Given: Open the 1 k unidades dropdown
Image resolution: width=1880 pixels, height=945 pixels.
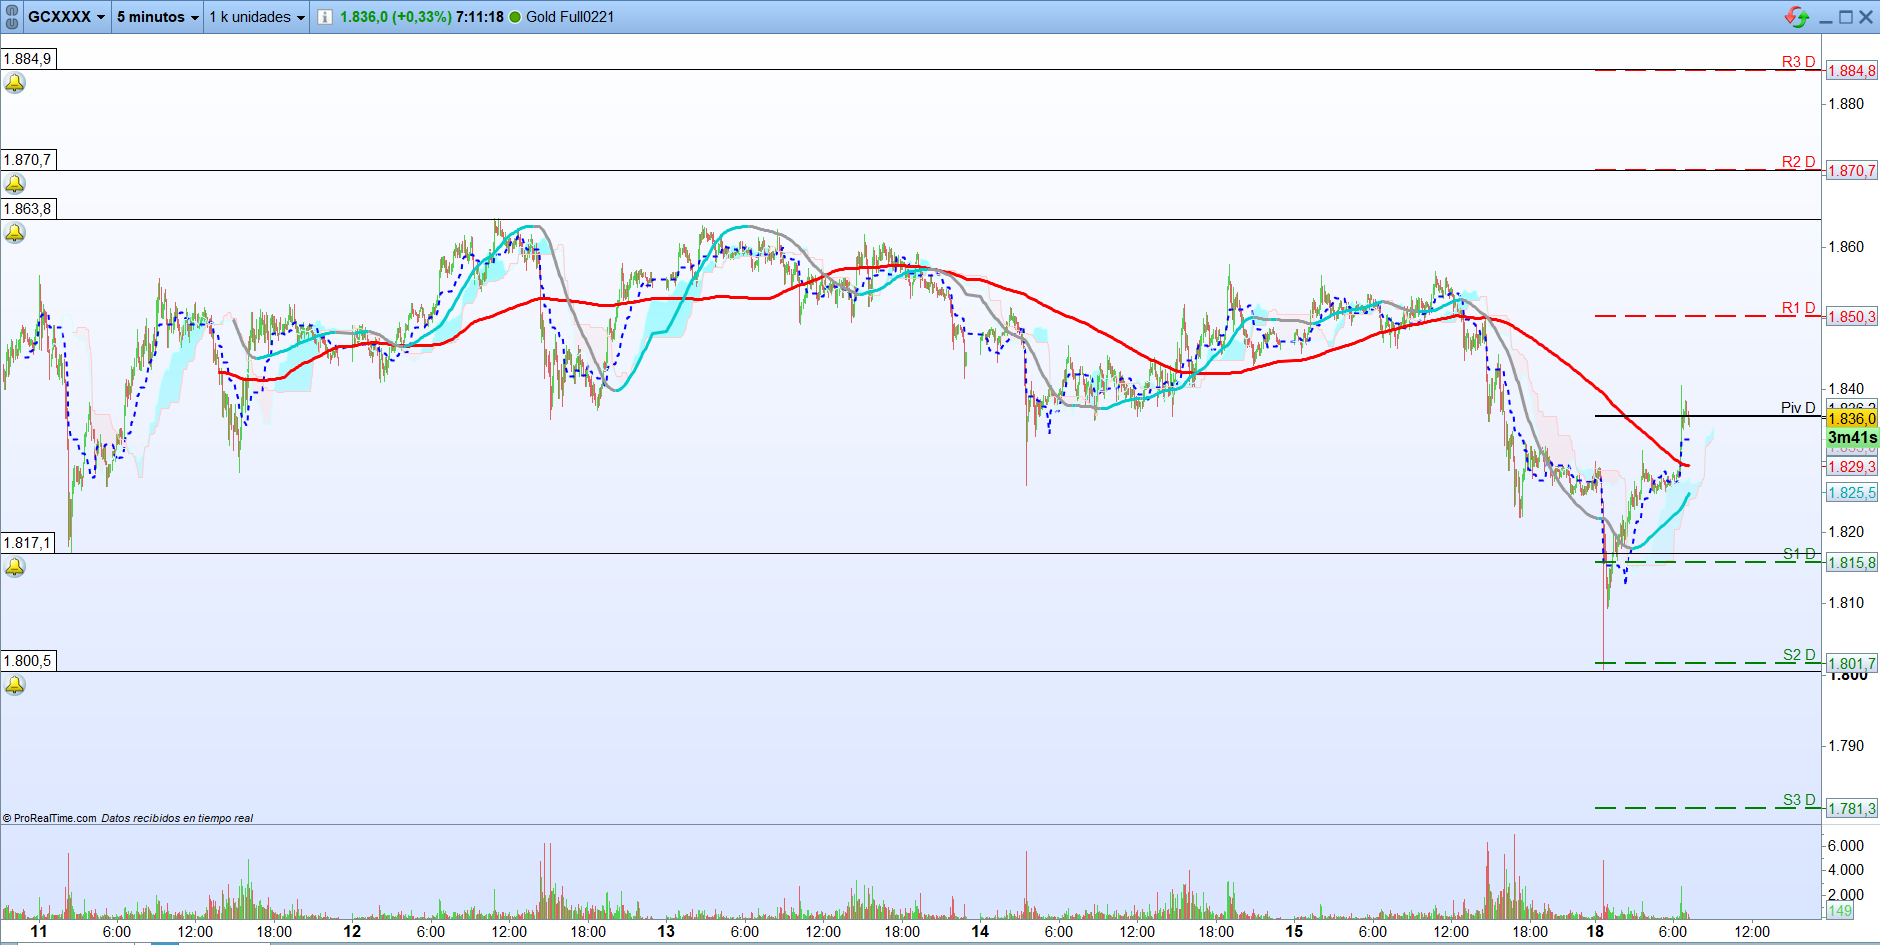Looking at the screenshot, I should click(257, 17).
